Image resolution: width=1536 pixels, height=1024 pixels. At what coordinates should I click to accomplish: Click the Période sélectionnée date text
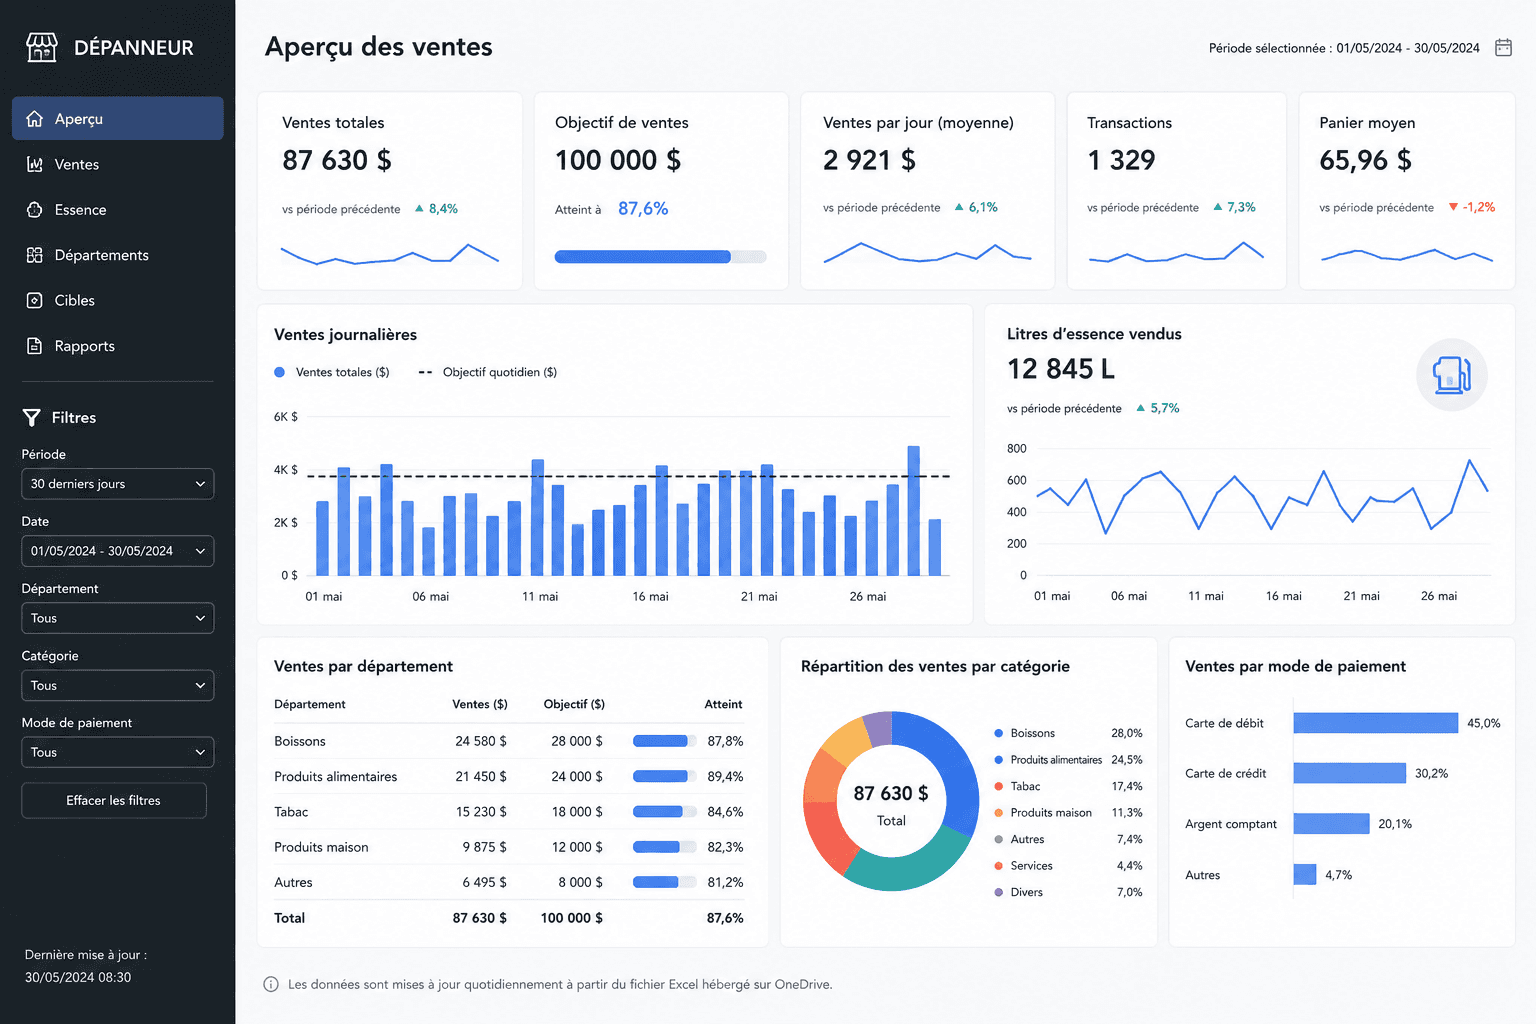pos(1344,48)
